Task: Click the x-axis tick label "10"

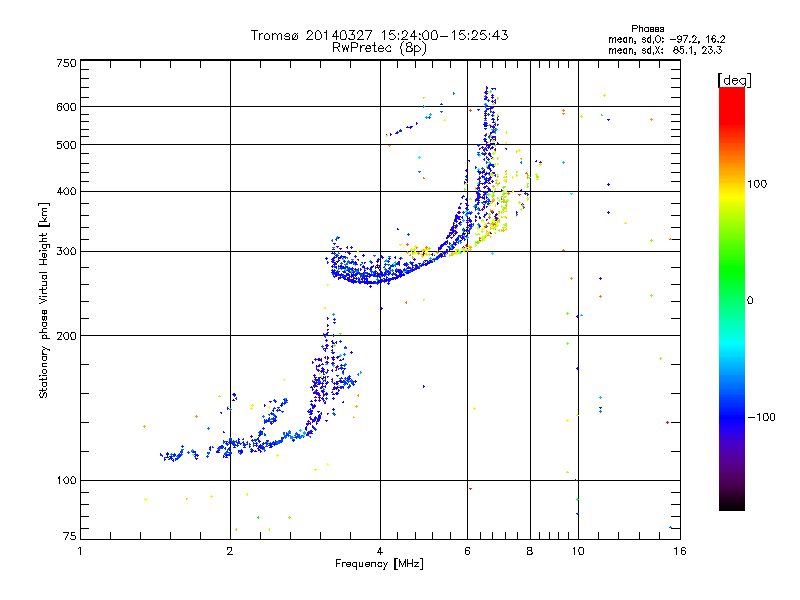Action: [578, 551]
